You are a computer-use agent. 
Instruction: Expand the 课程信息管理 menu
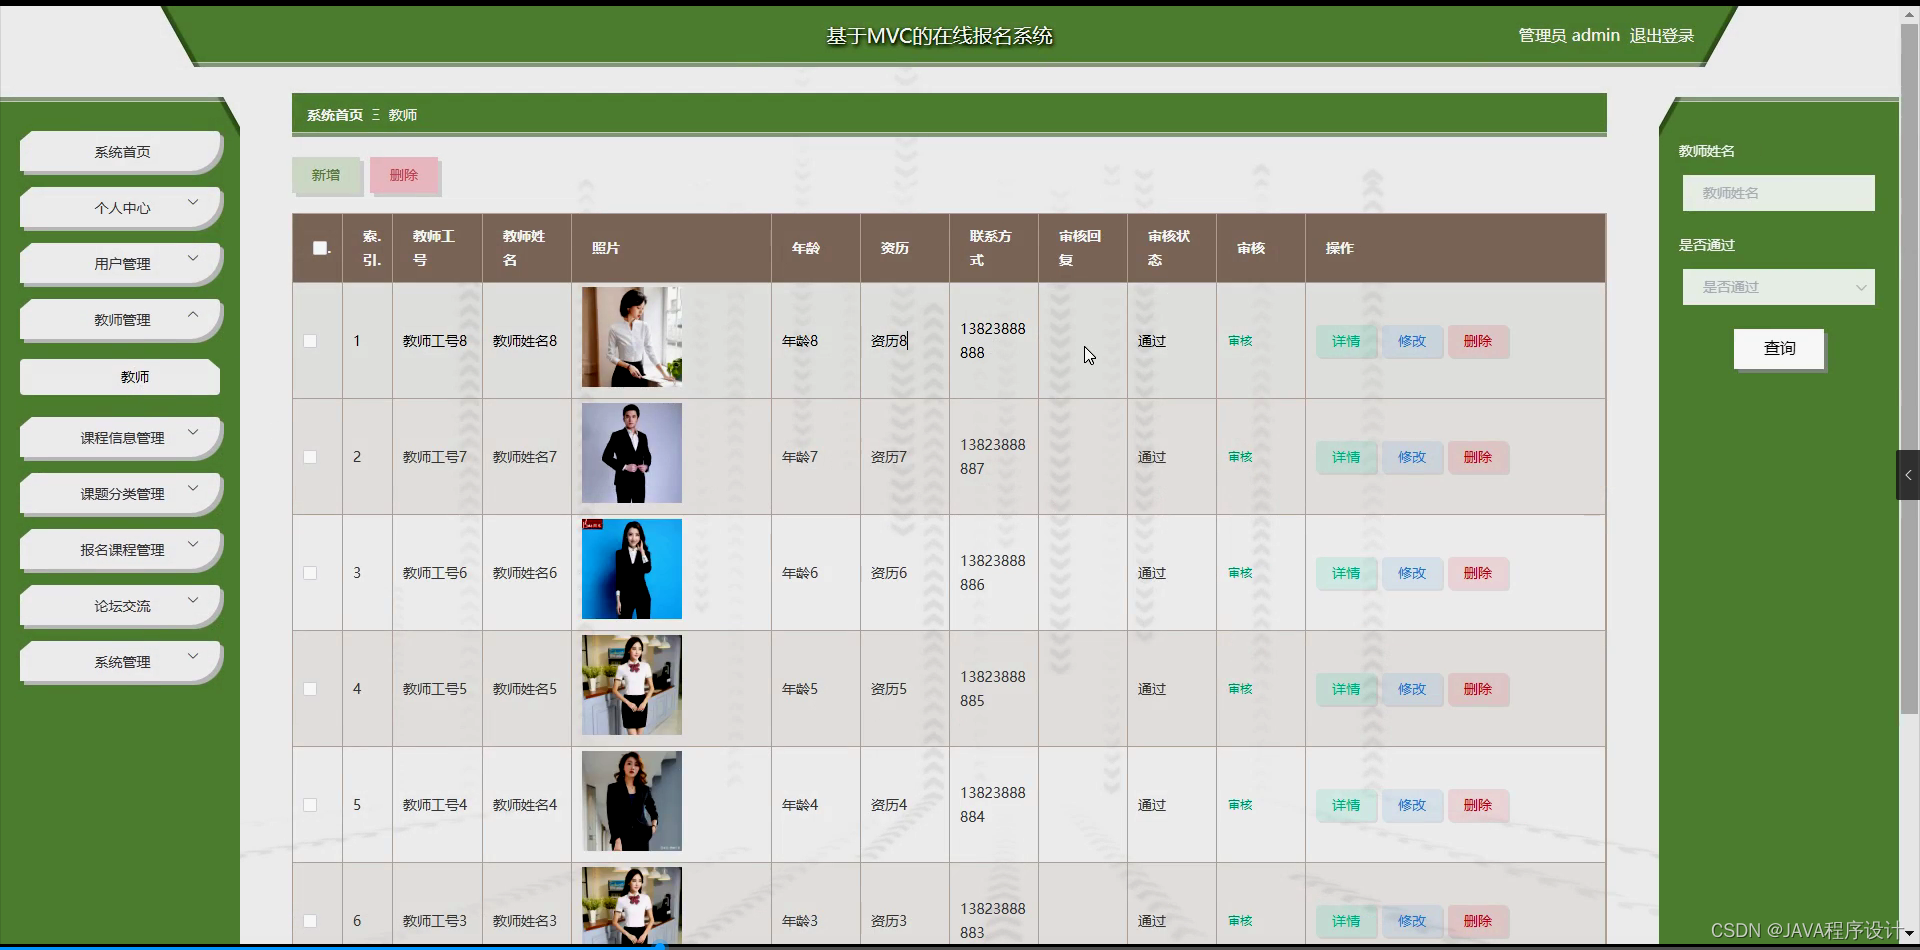pyautogui.click(x=120, y=437)
